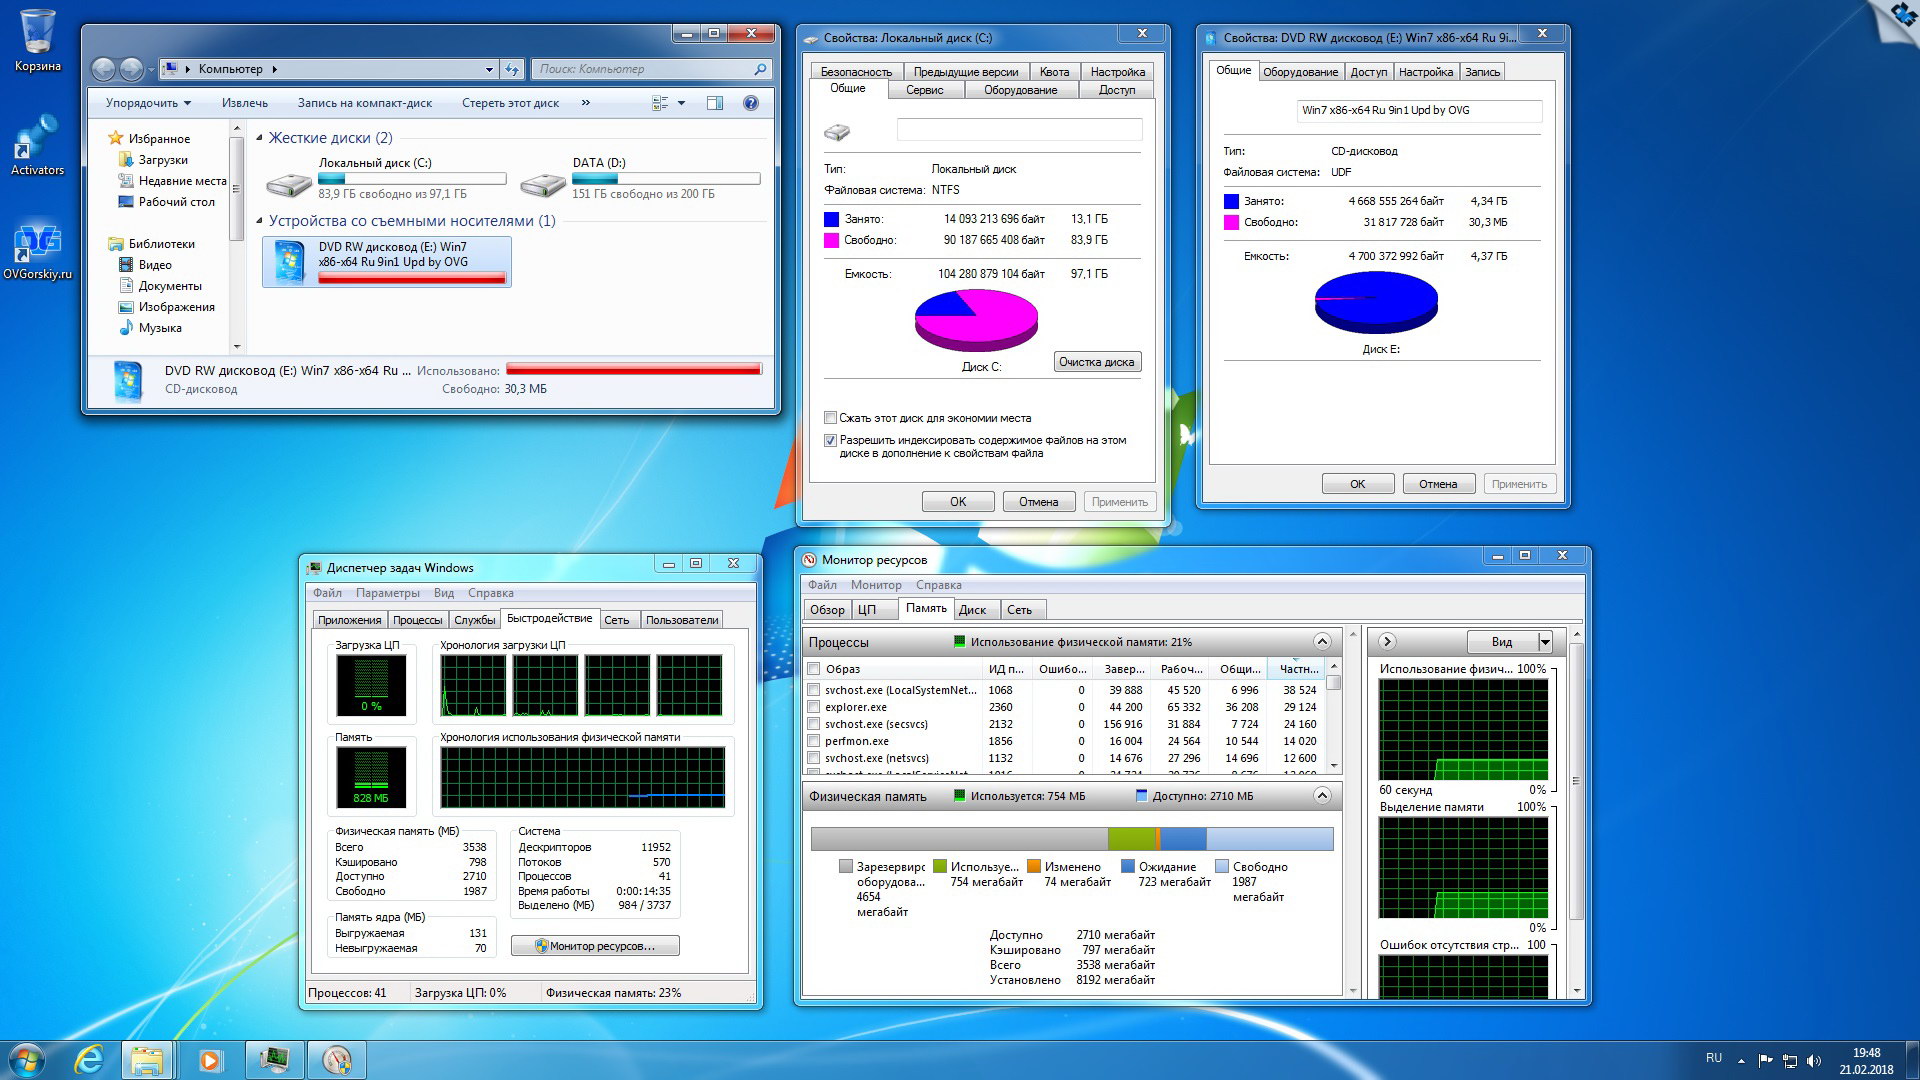Click the Очистка диска button

tap(1097, 362)
